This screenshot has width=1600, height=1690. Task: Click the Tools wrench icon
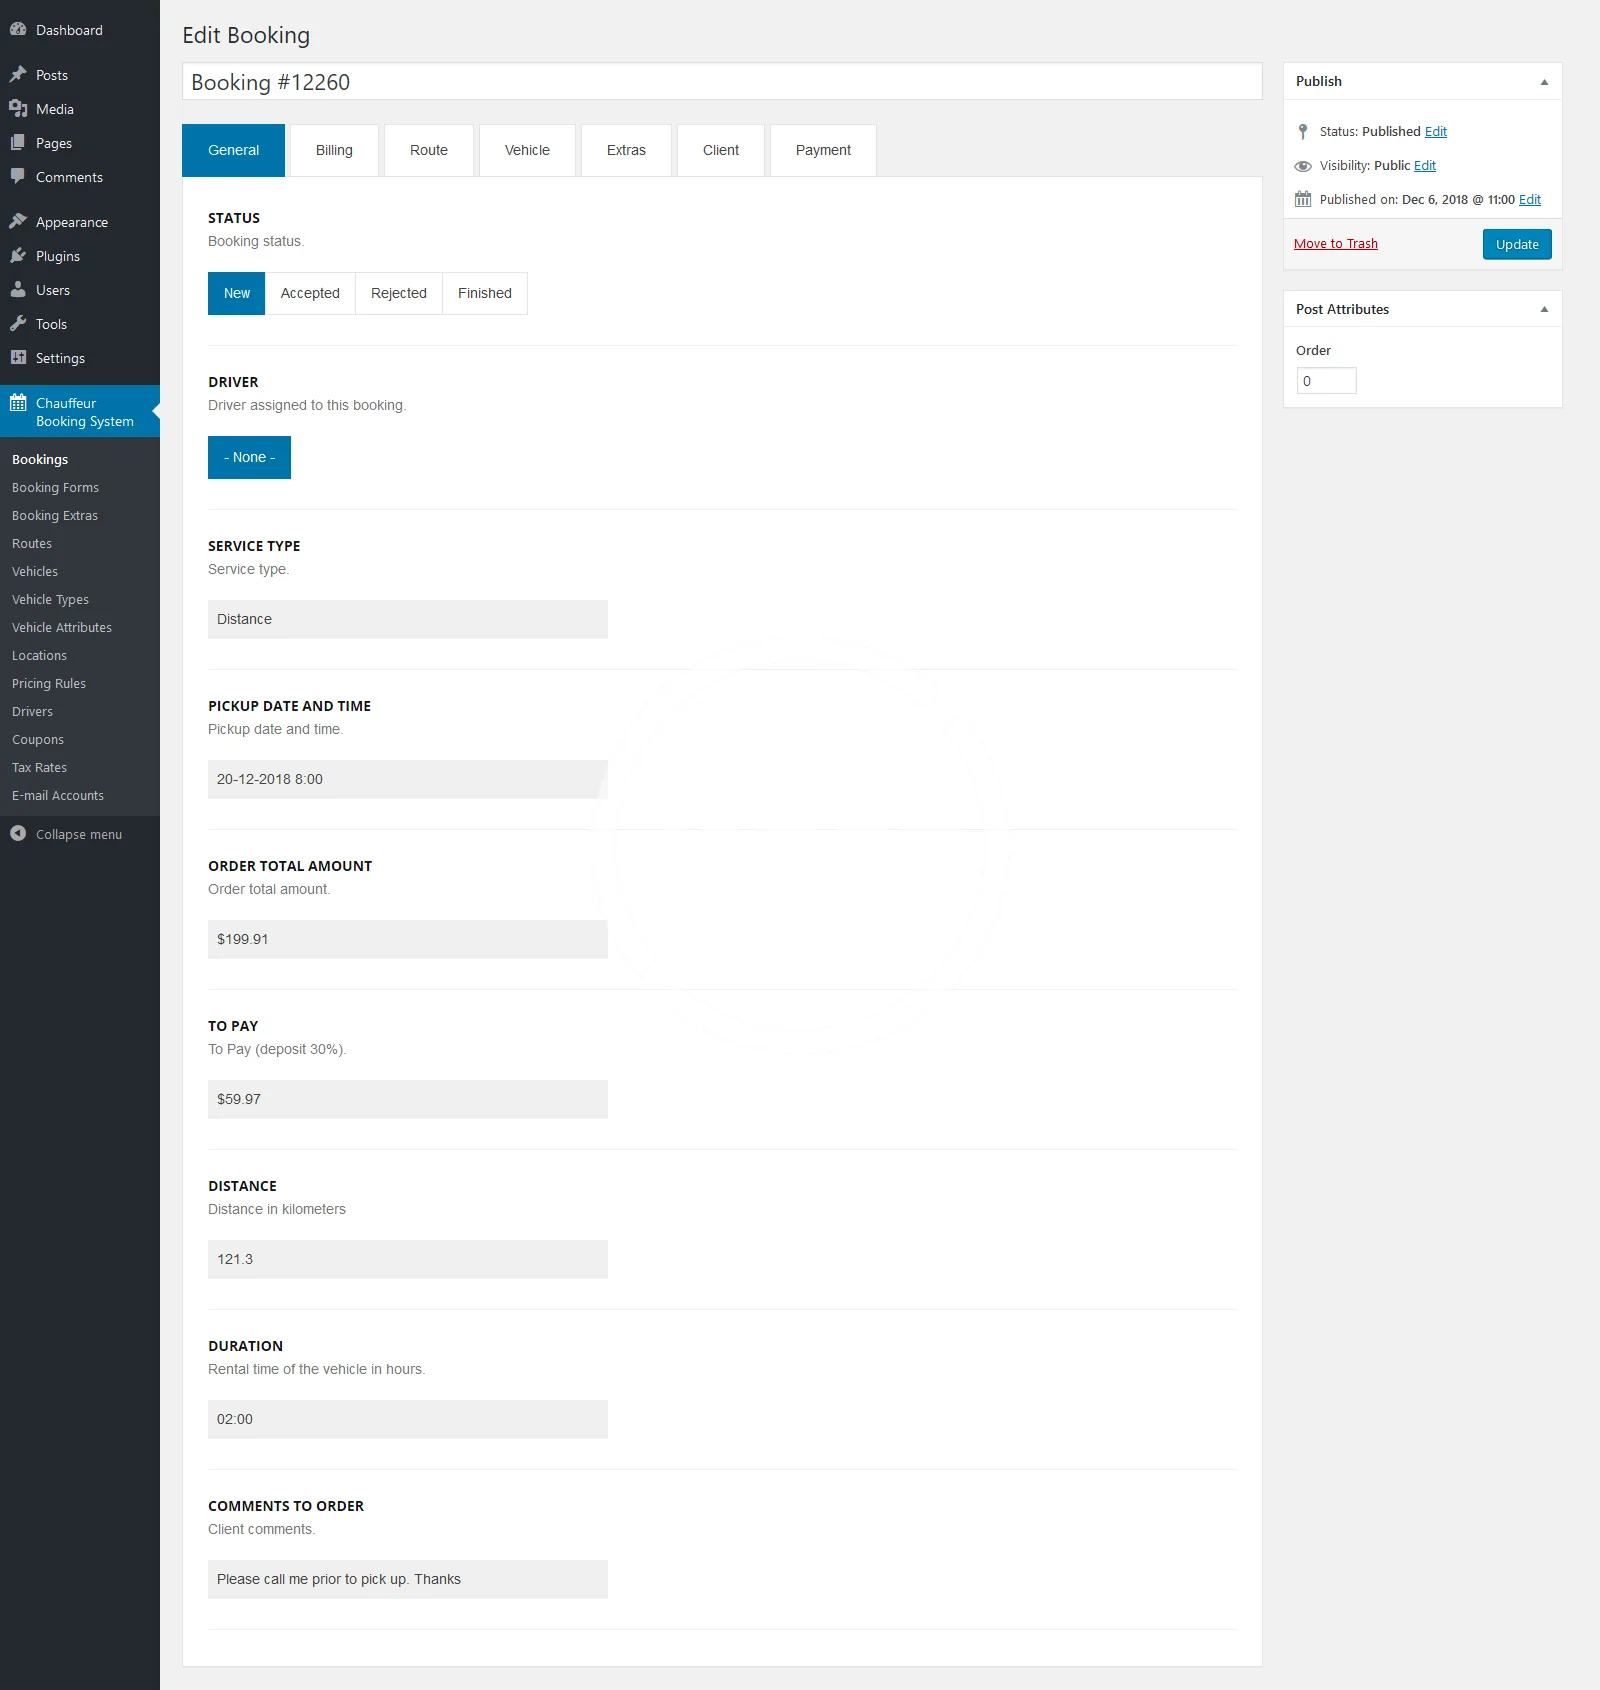point(18,324)
